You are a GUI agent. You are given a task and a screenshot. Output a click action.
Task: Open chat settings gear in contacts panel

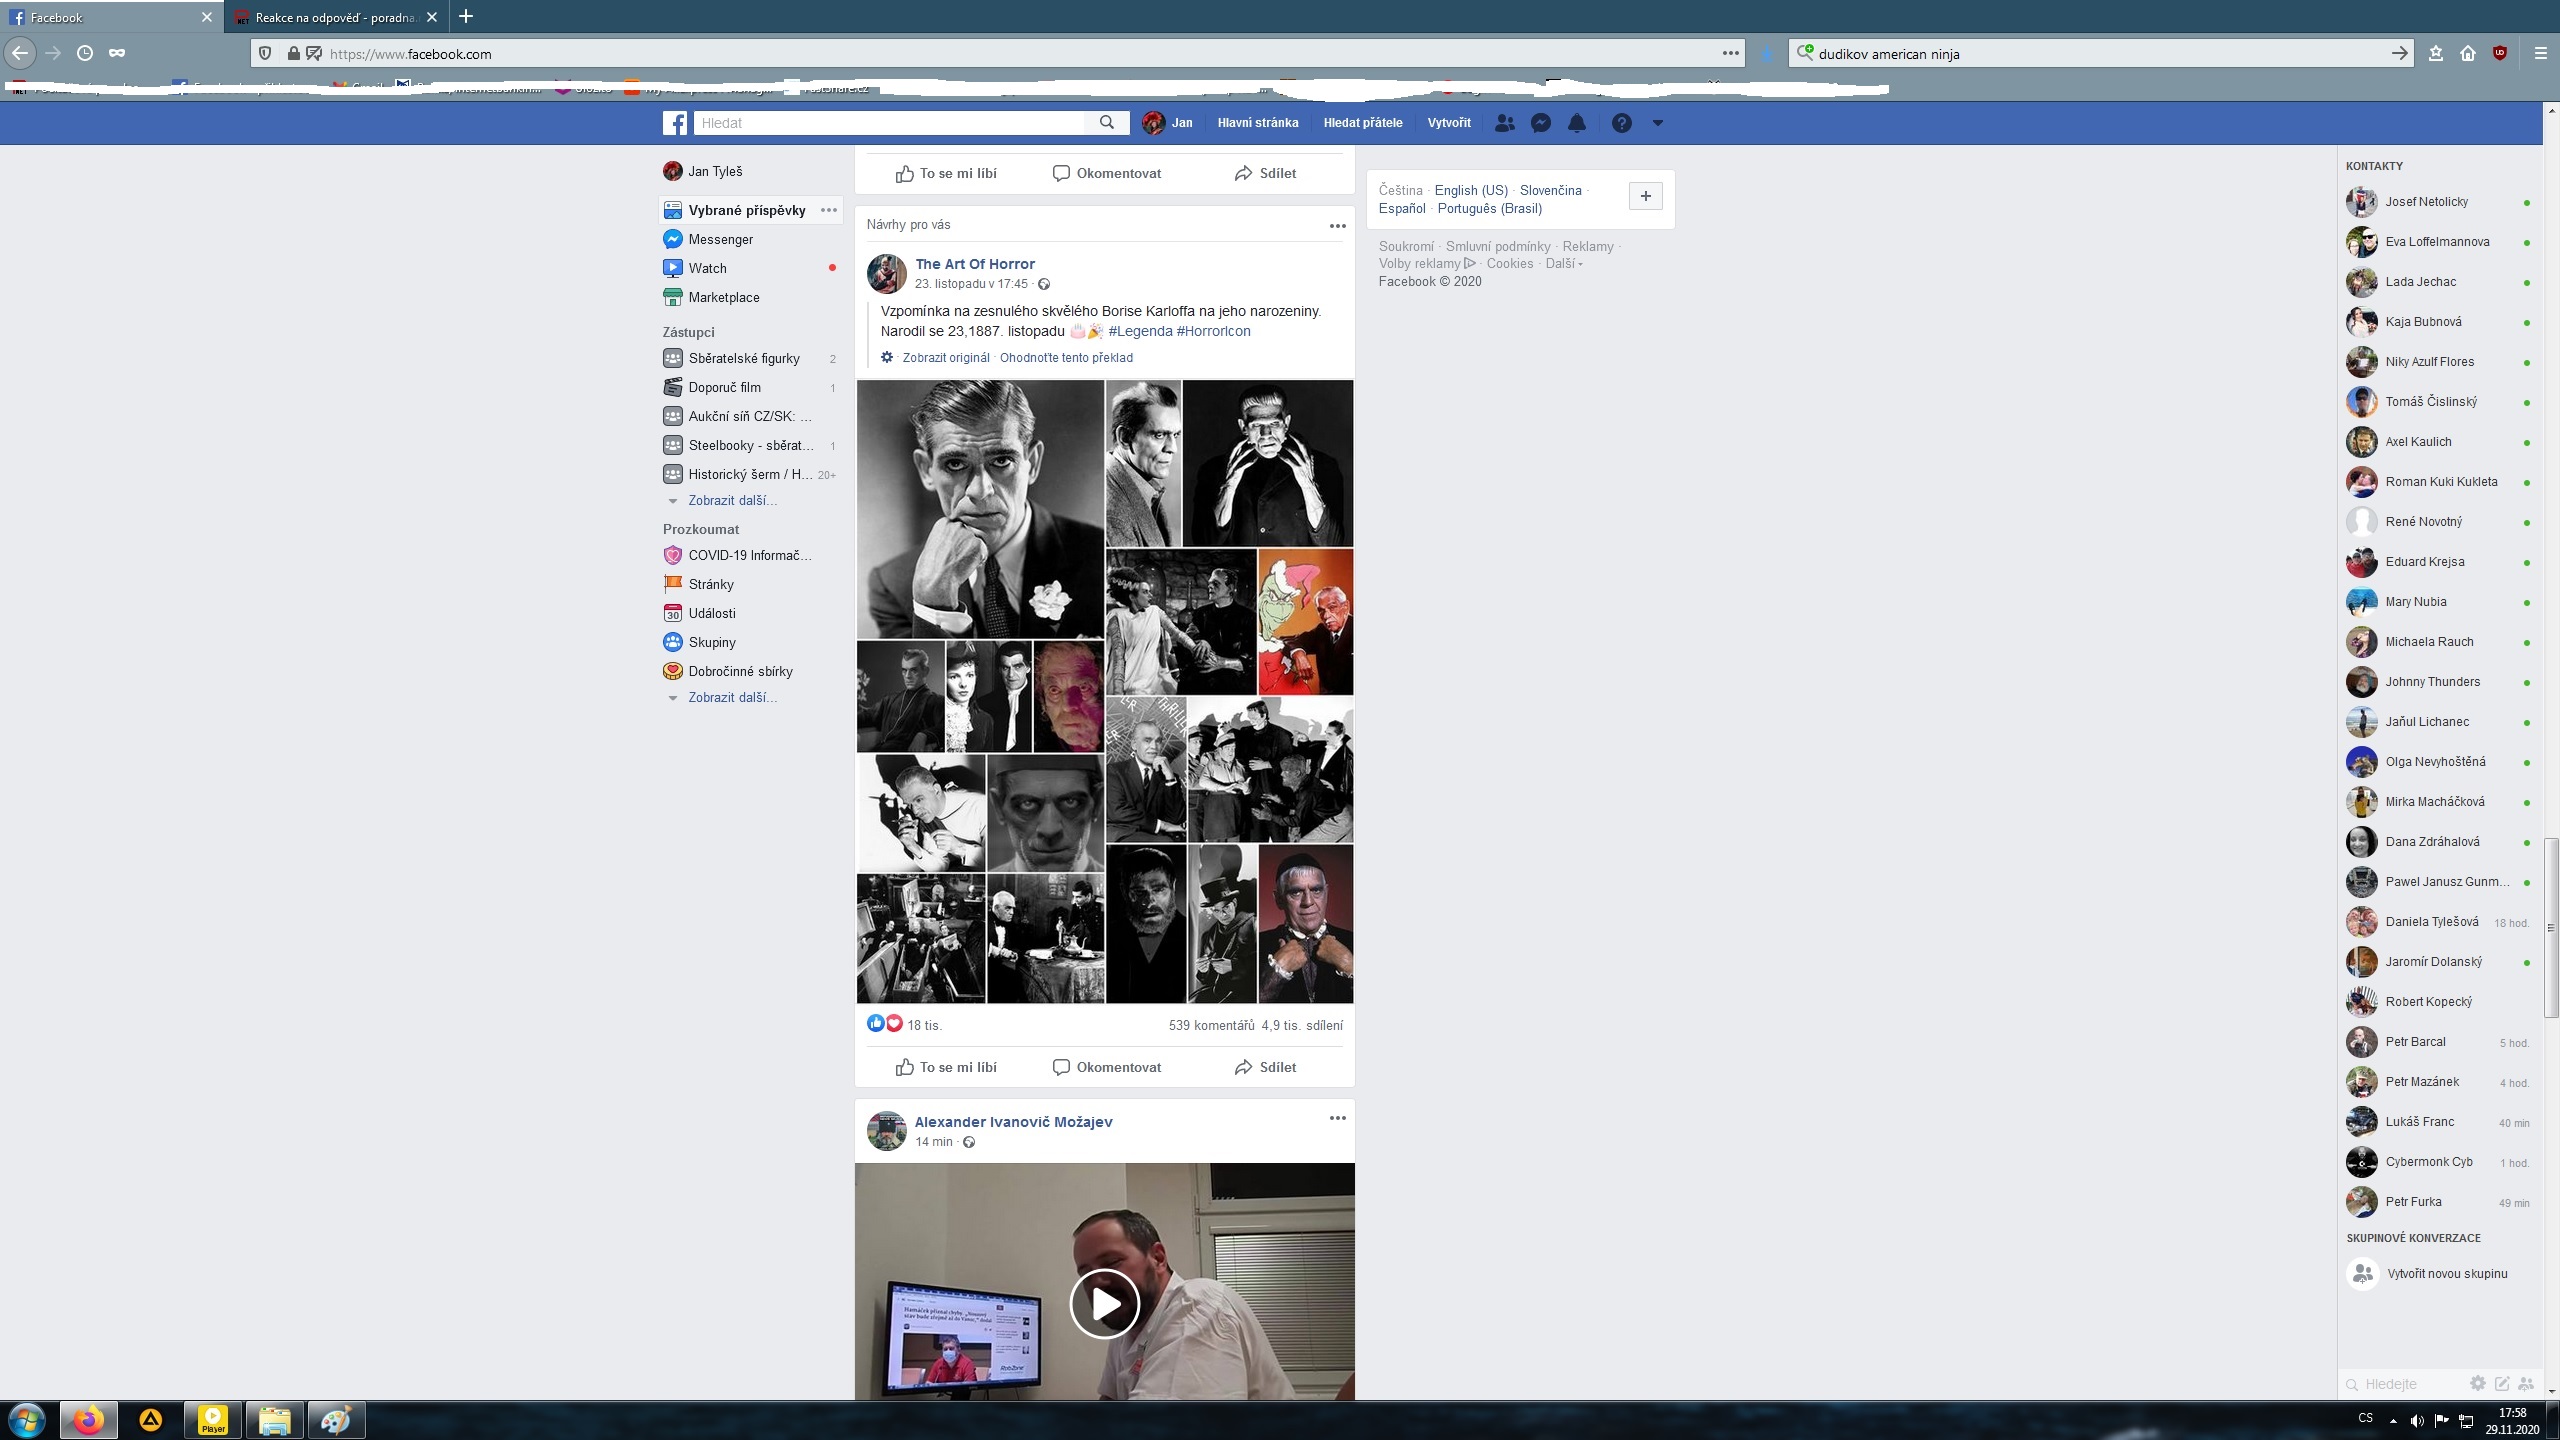click(x=2477, y=1383)
